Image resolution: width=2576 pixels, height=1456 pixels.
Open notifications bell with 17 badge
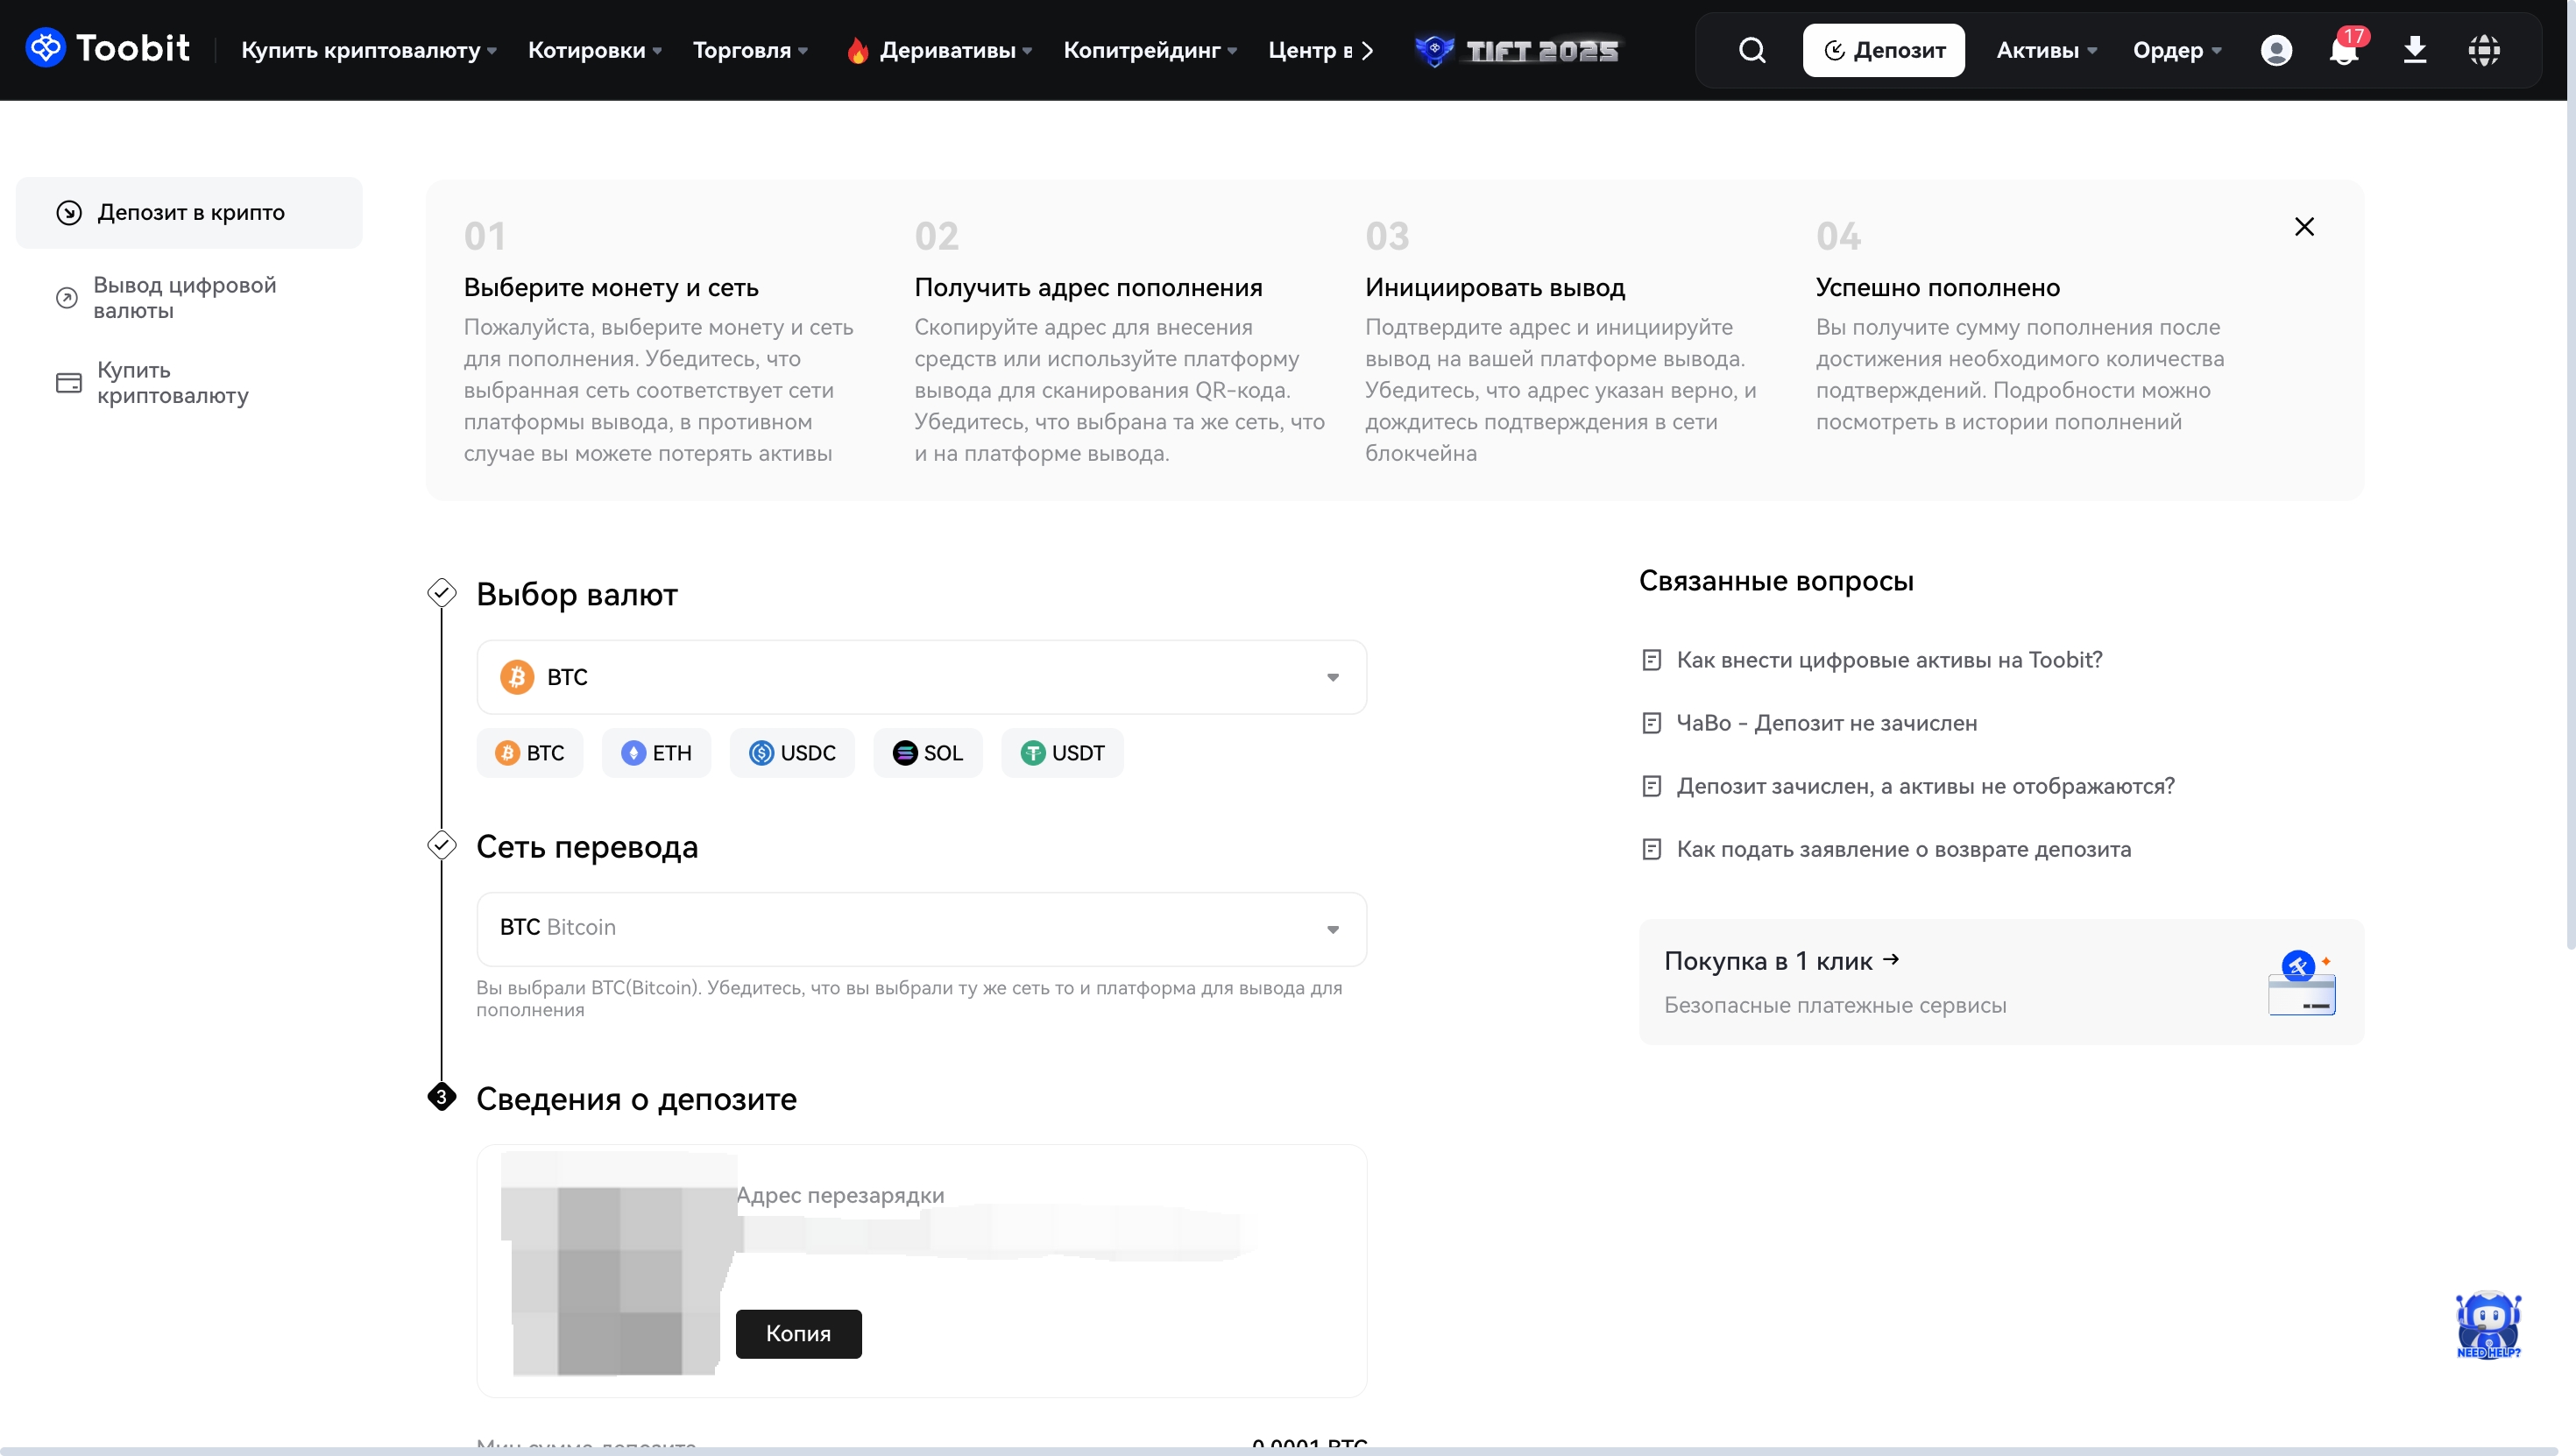(2343, 50)
